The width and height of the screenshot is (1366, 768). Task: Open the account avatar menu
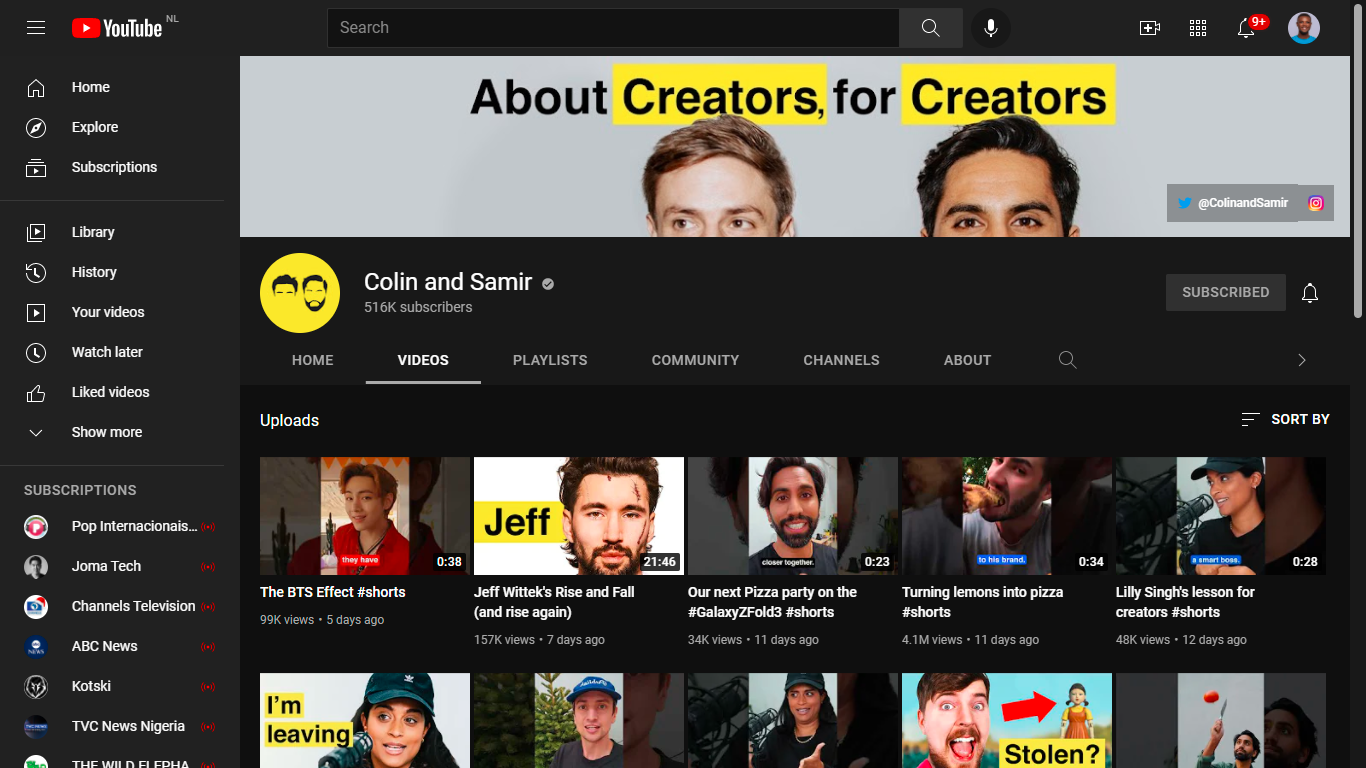coord(1304,28)
